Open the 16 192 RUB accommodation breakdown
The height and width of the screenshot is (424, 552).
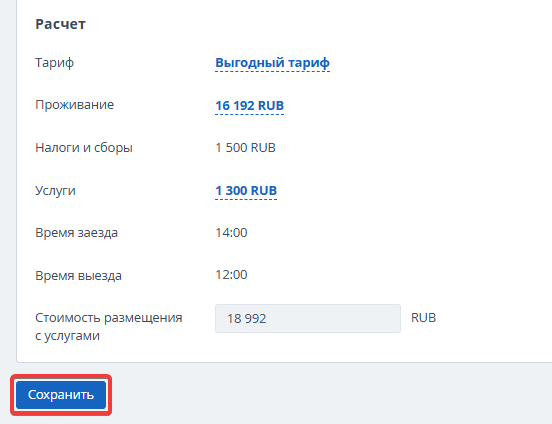(250, 105)
